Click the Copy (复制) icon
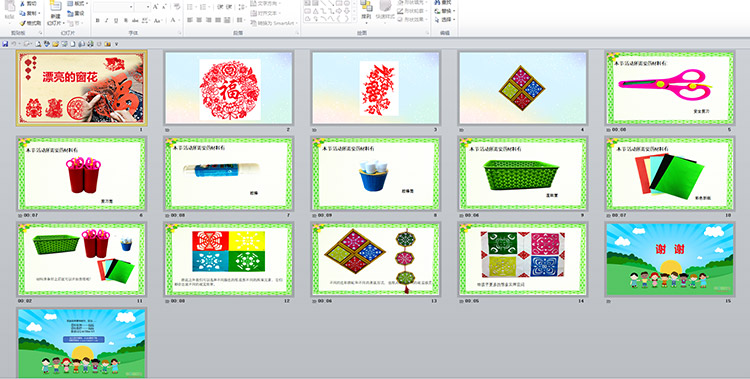Viewport: 750px width, 379px height. (x=22, y=13)
